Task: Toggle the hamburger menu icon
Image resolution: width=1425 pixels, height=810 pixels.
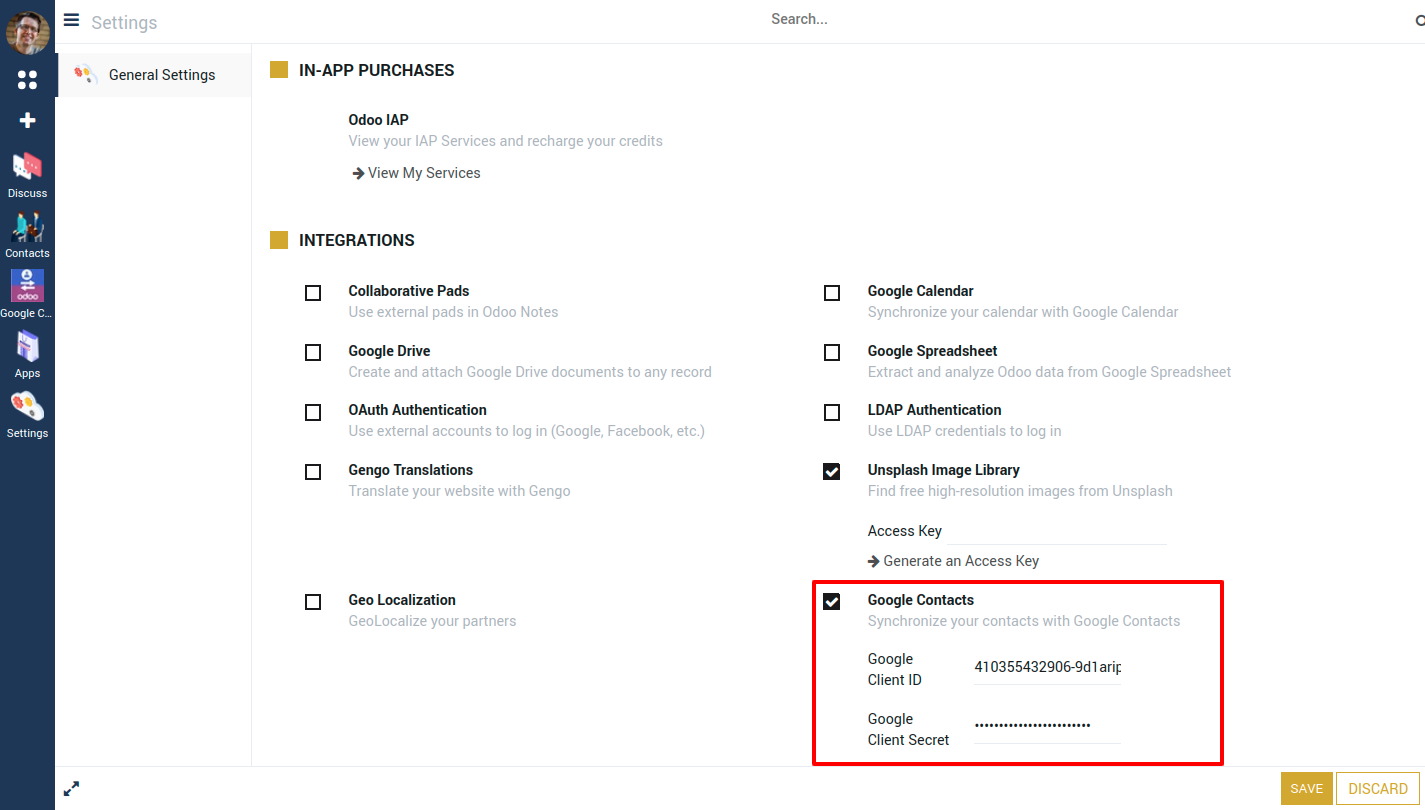Action: [71, 20]
